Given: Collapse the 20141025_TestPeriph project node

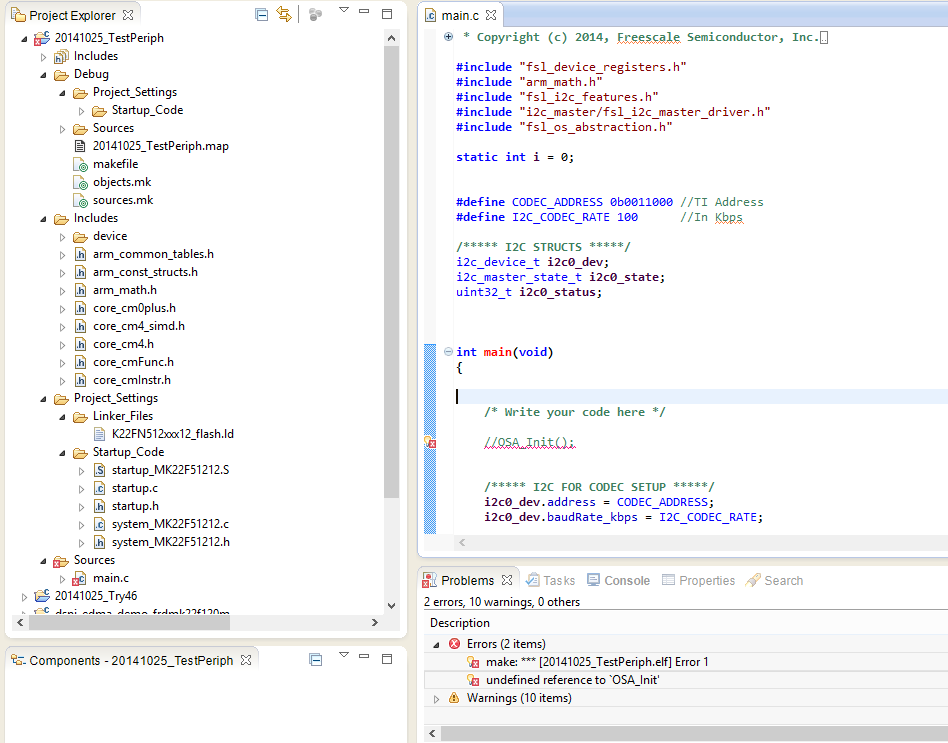Looking at the screenshot, I should click(24, 39).
